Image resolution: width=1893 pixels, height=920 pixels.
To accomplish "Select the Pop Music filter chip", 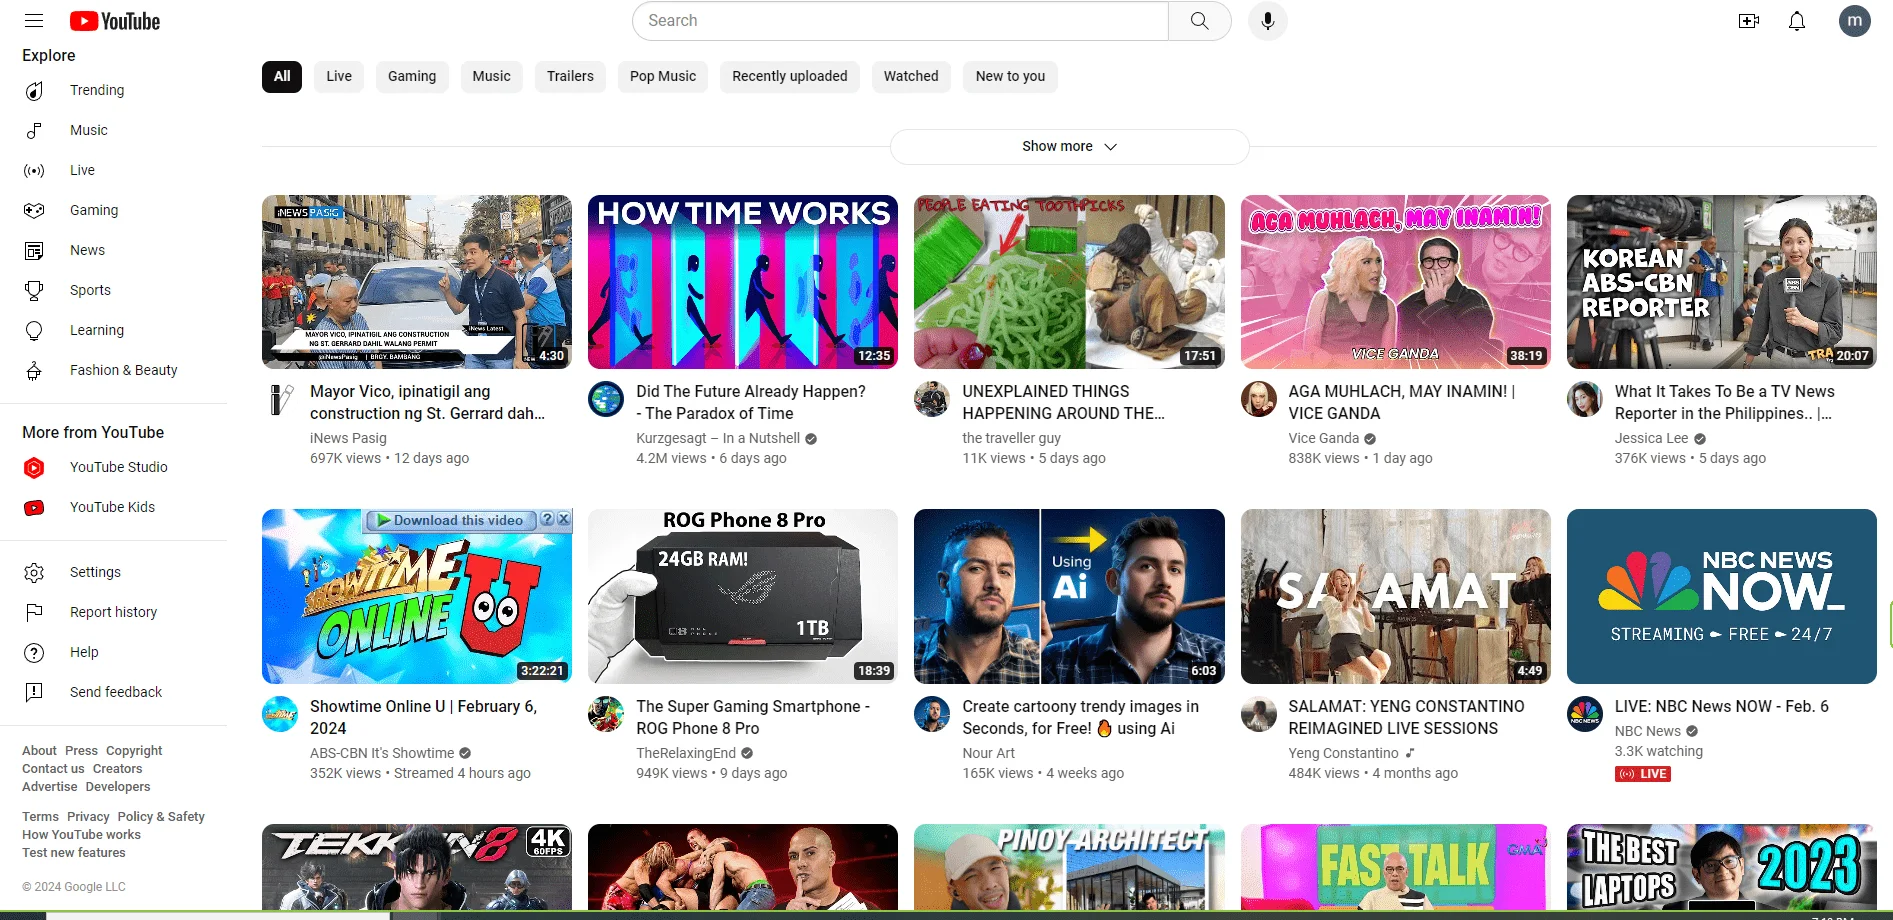I will click(663, 77).
